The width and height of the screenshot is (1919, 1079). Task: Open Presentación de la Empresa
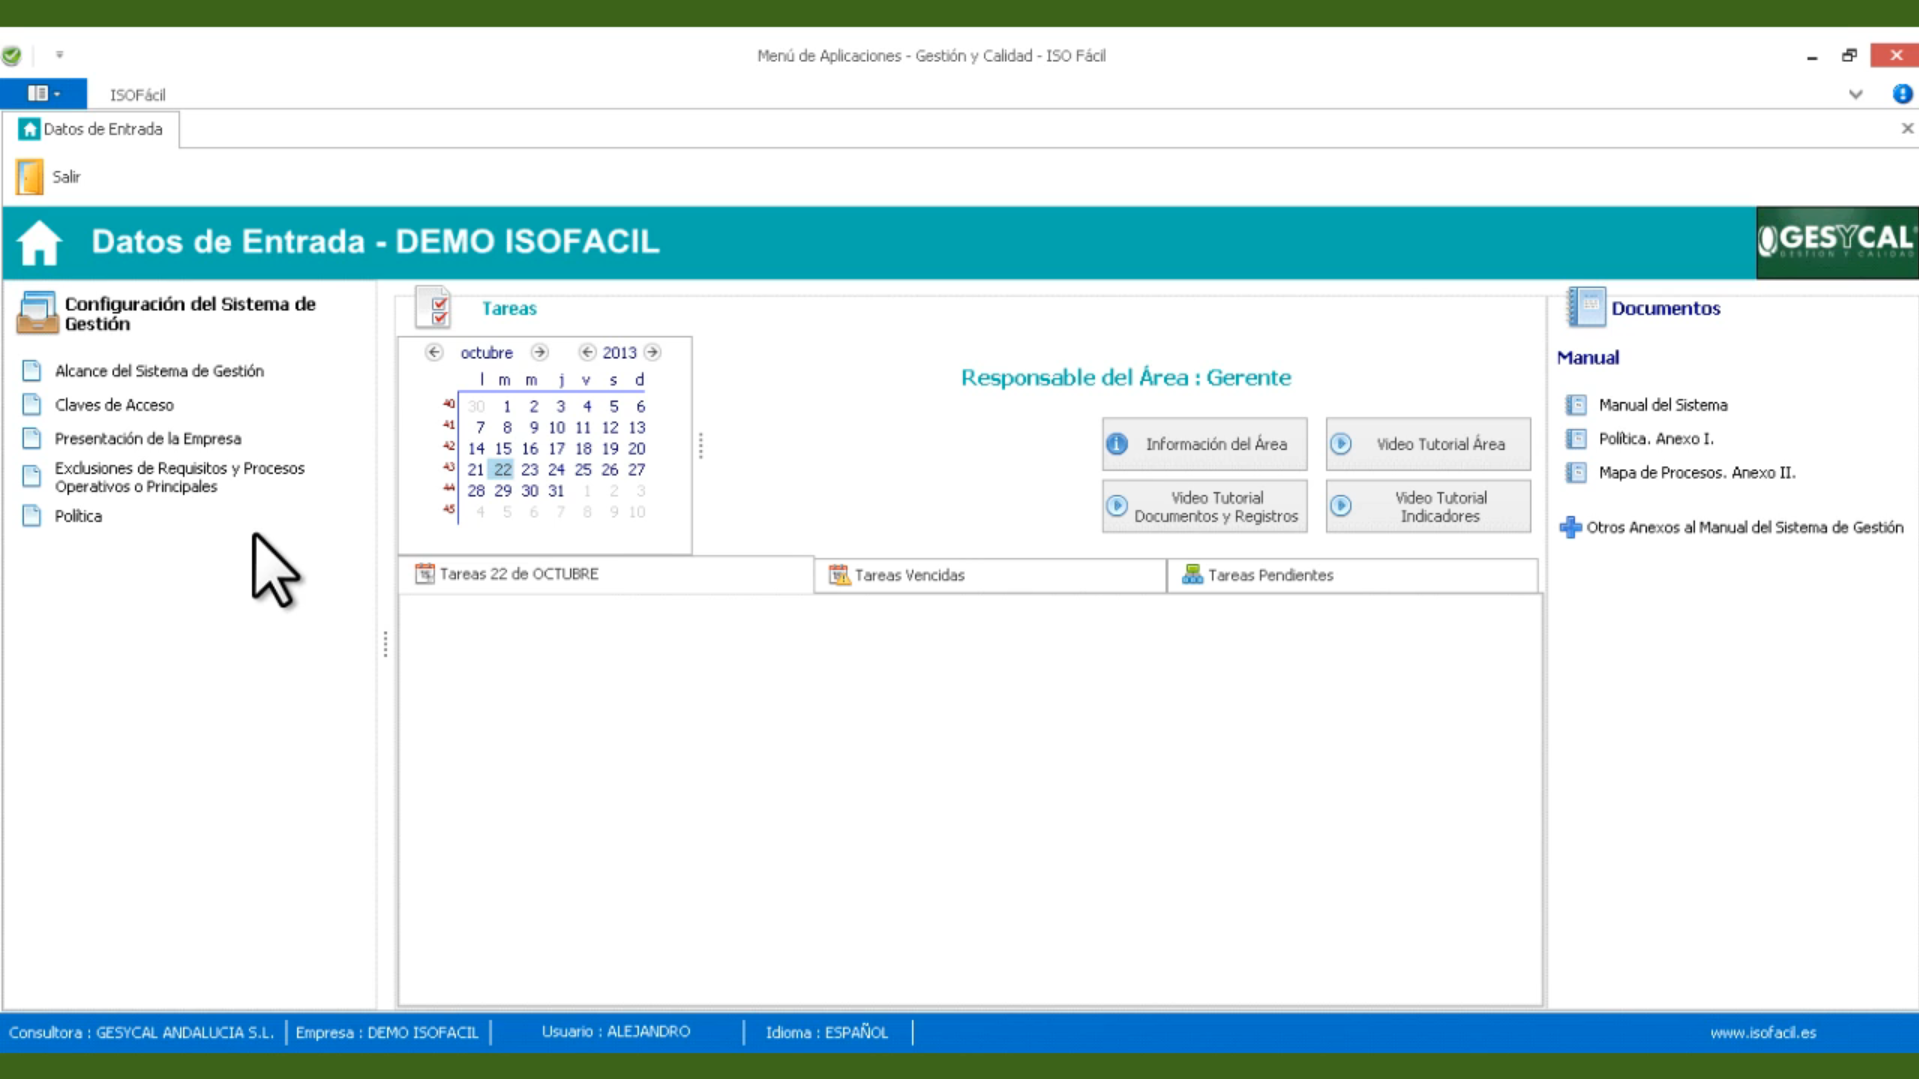(x=148, y=439)
